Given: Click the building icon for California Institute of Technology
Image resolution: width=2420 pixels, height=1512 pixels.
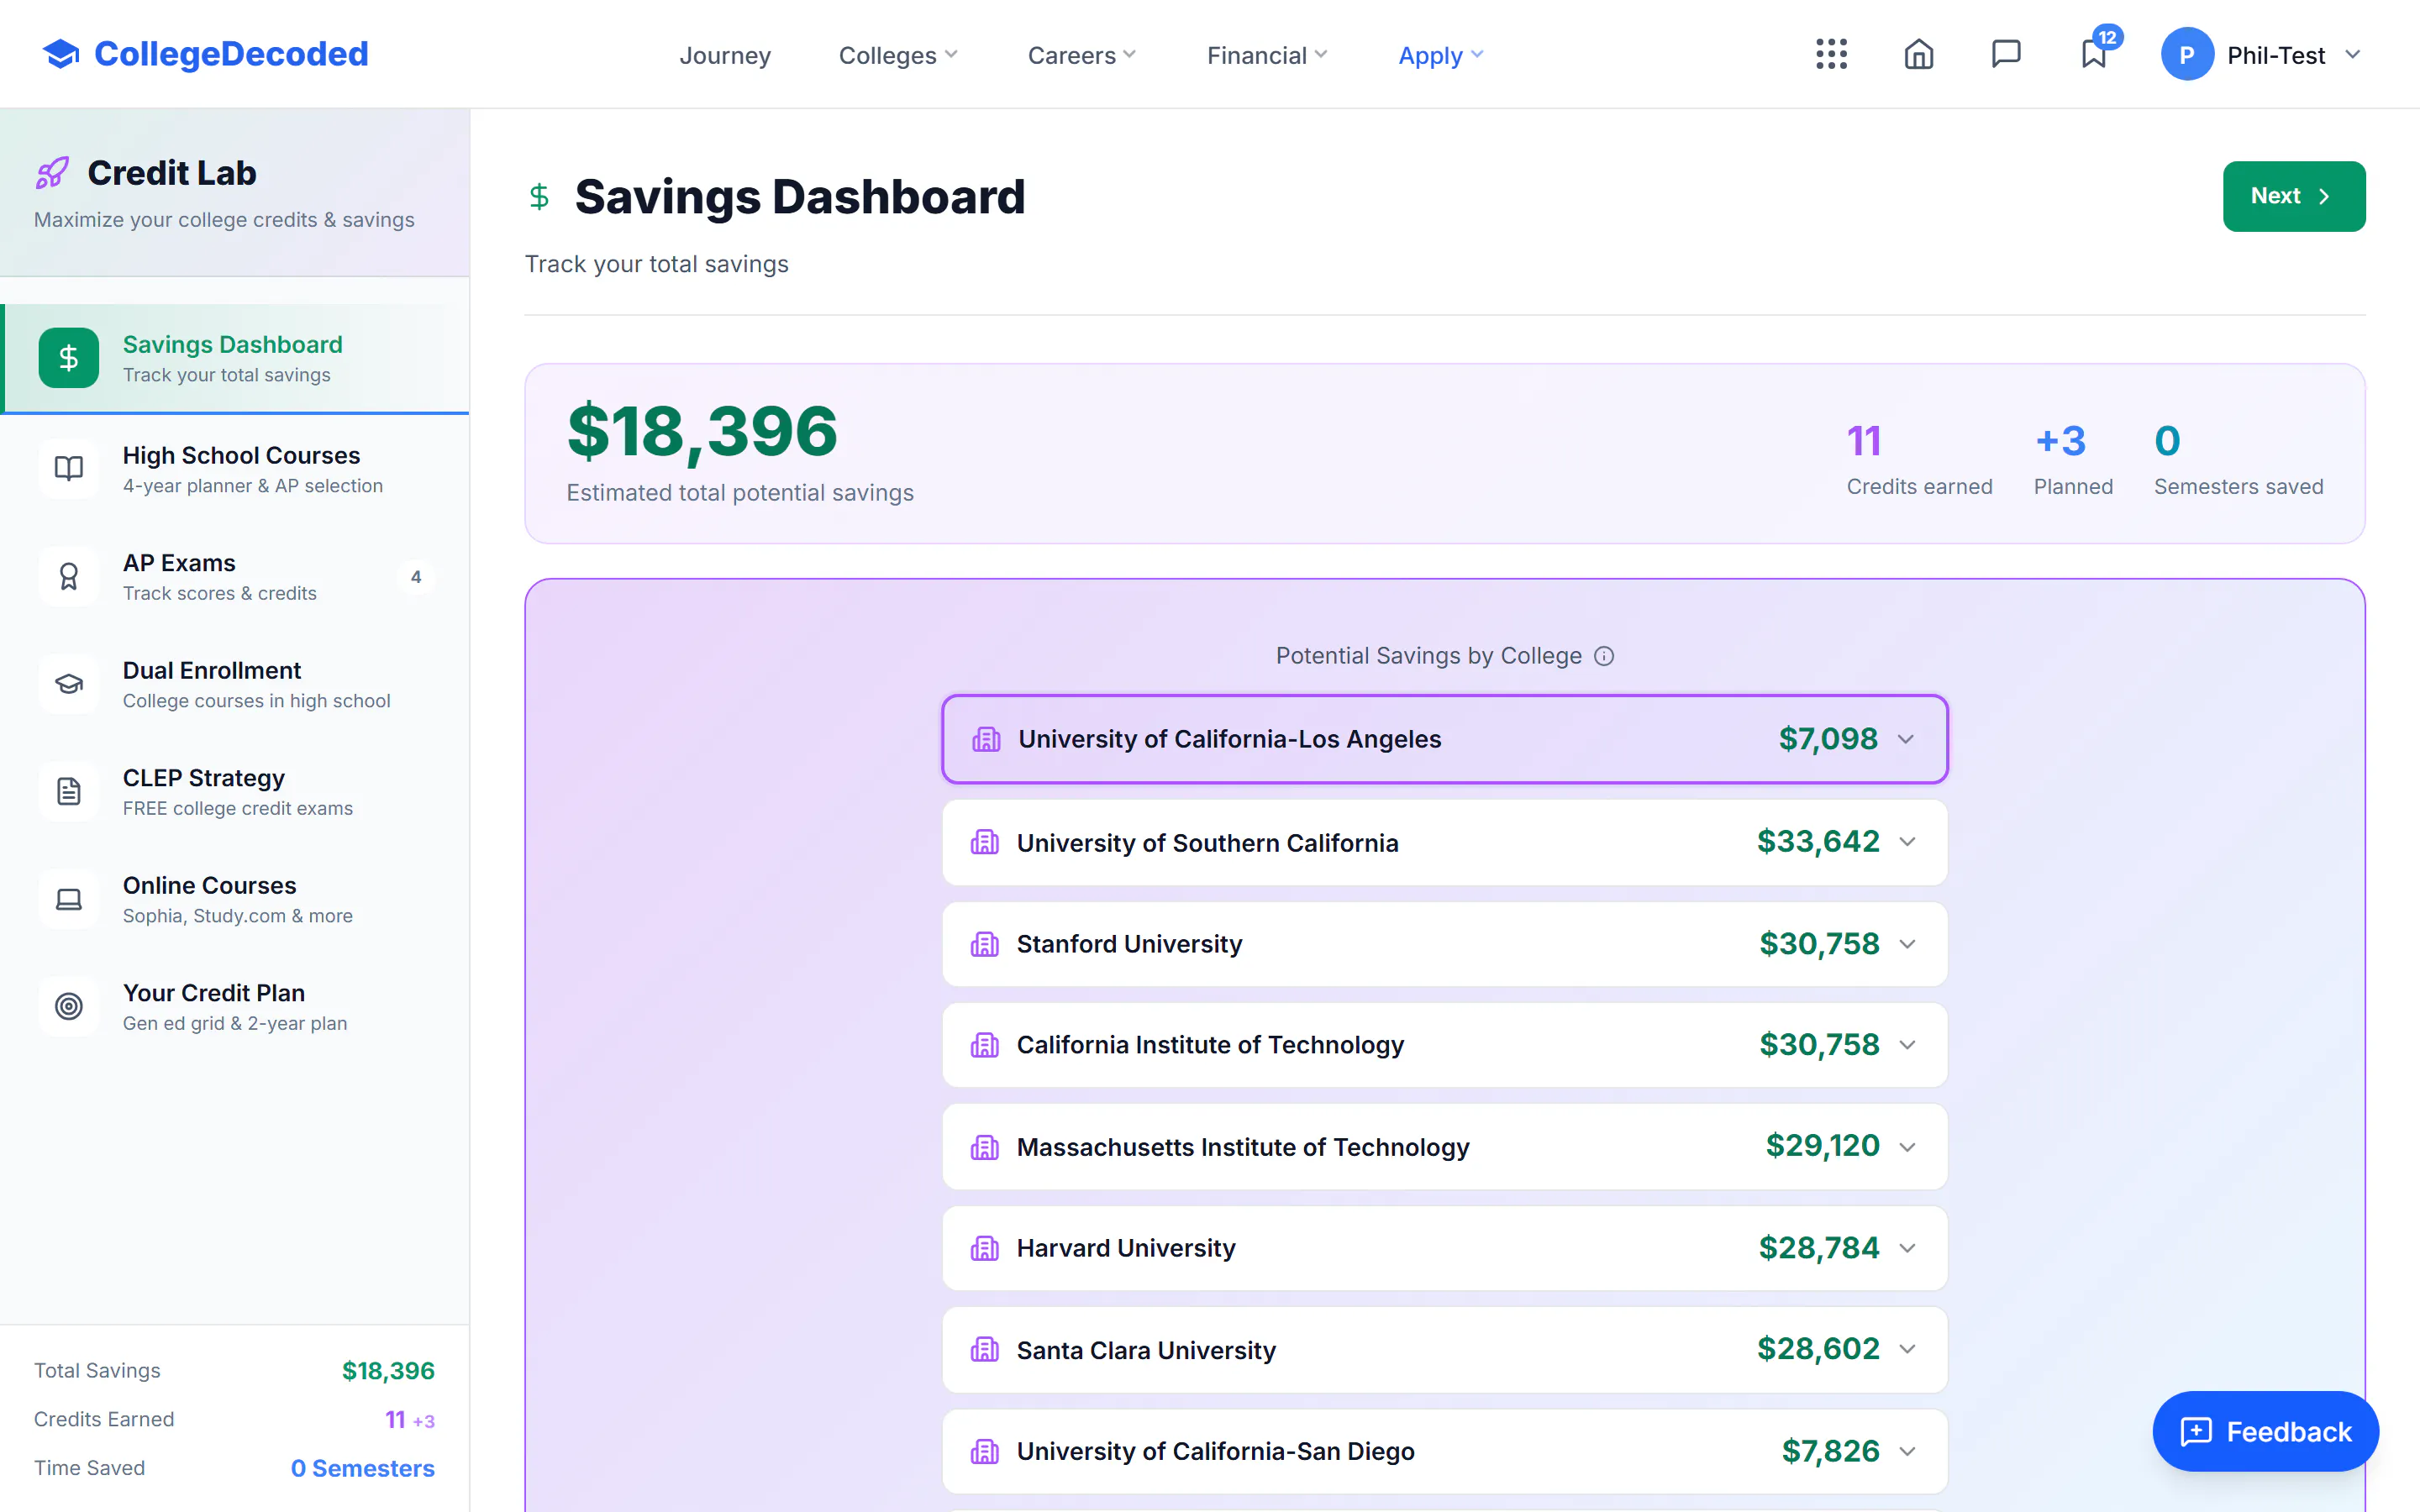Looking at the screenshot, I should click(x=985, y=1045).
